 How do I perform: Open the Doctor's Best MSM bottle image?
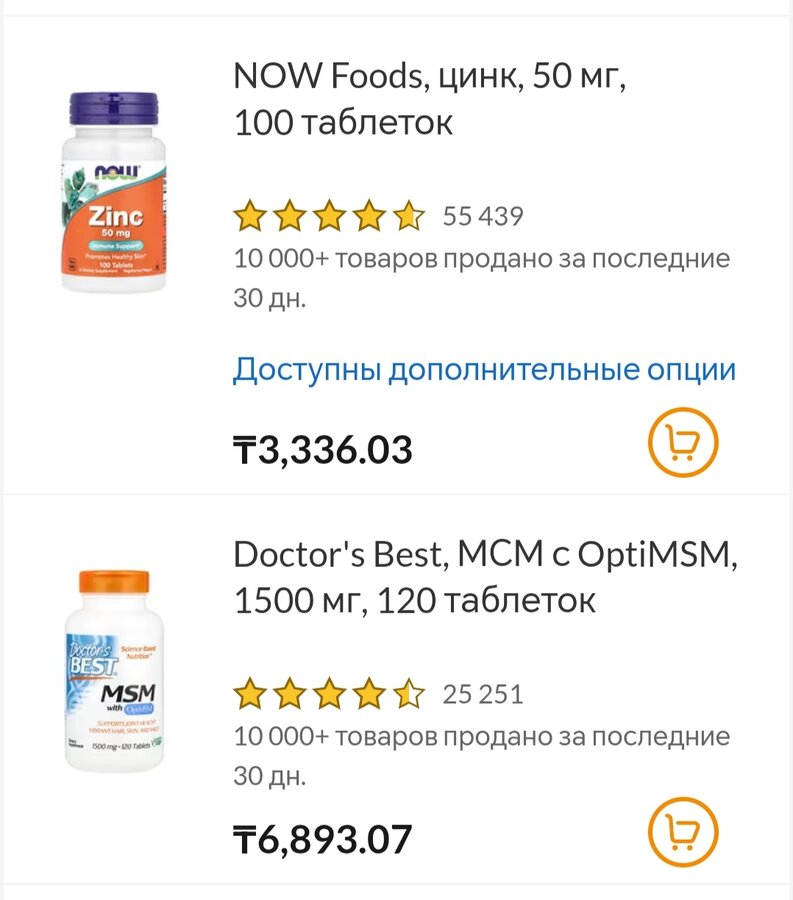[x=115, y=670]
